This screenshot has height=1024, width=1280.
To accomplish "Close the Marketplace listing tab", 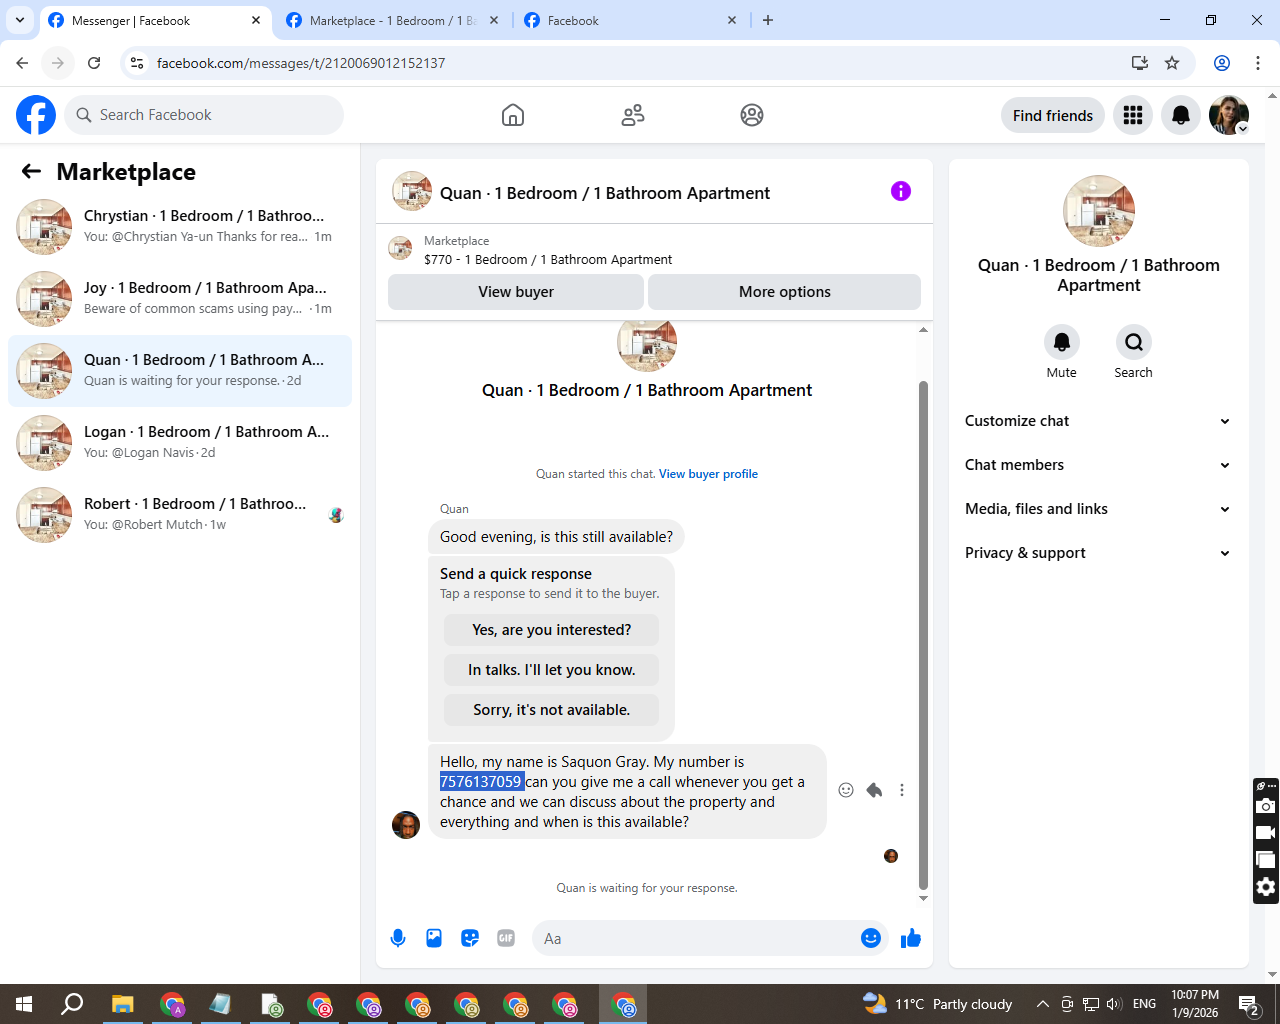I will pos(494,20).
